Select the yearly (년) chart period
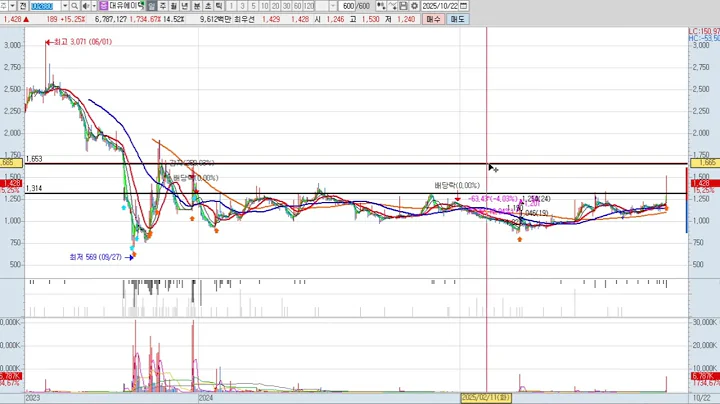This screenshot has height=404, width=720. tap(185, 6)
